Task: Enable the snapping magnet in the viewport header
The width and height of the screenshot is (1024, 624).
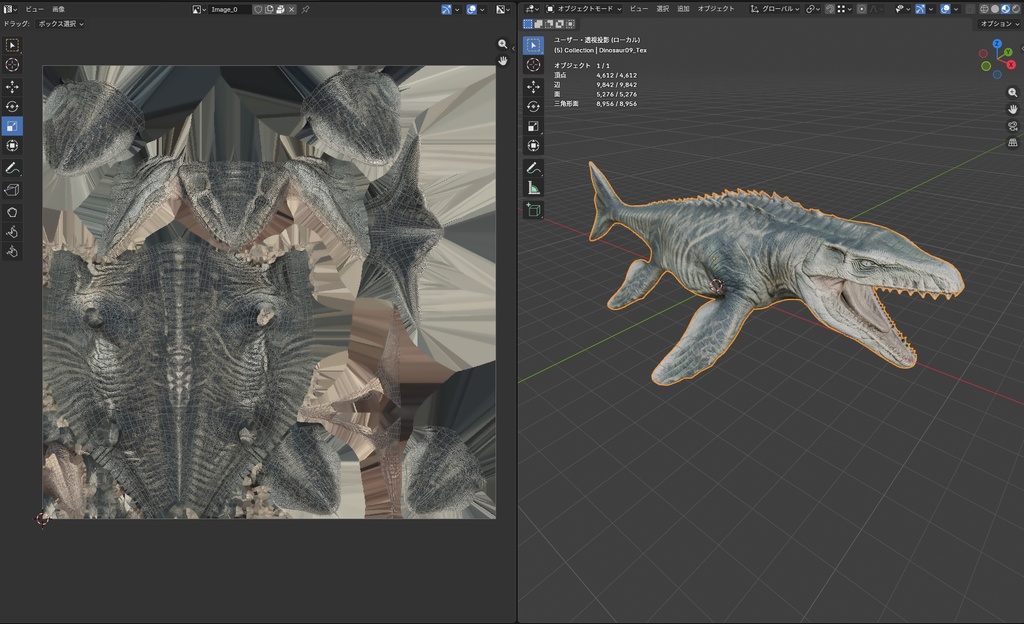Action: 829,9
